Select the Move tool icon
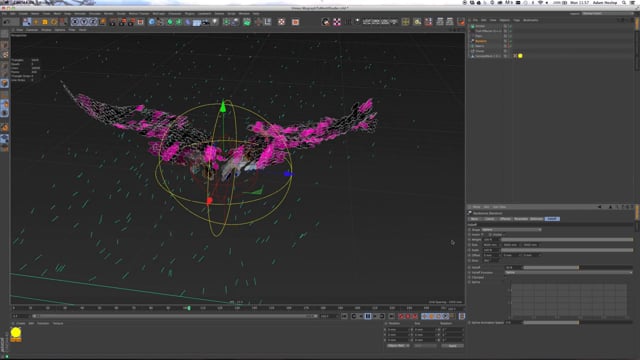640x360 pixels. tap(36, 22)
